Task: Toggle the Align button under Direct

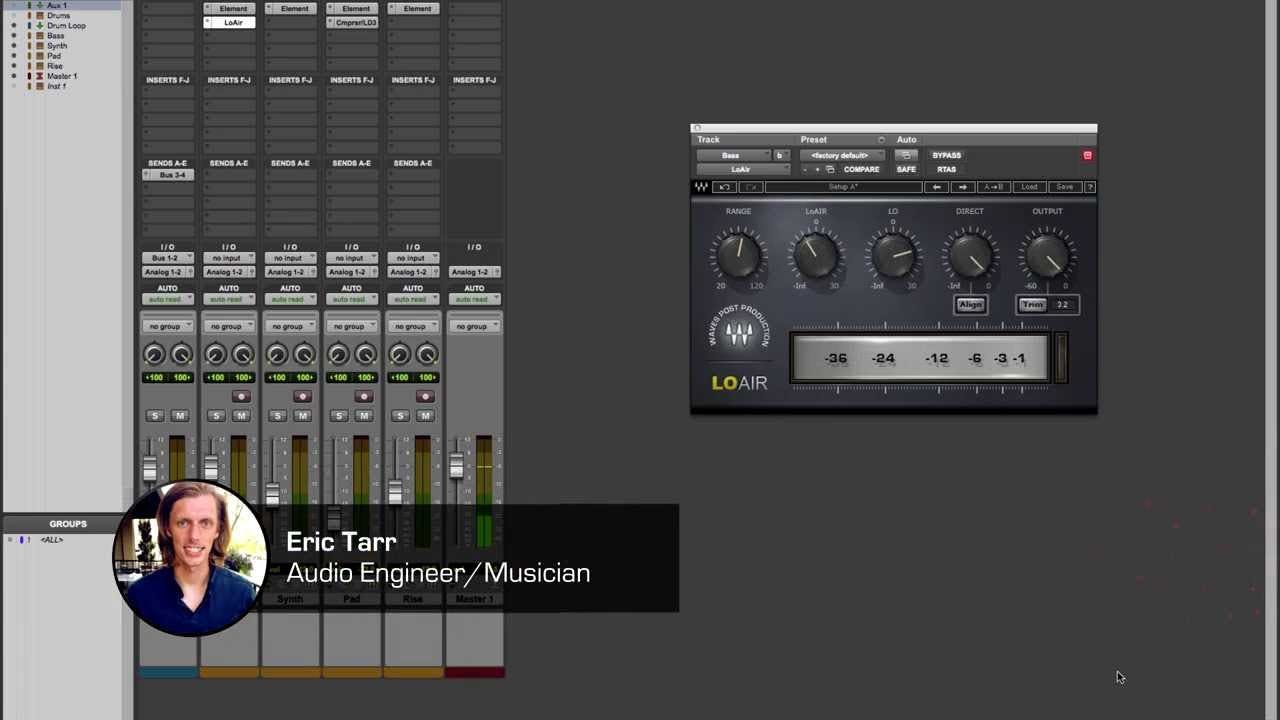Action: pos(970,305)
